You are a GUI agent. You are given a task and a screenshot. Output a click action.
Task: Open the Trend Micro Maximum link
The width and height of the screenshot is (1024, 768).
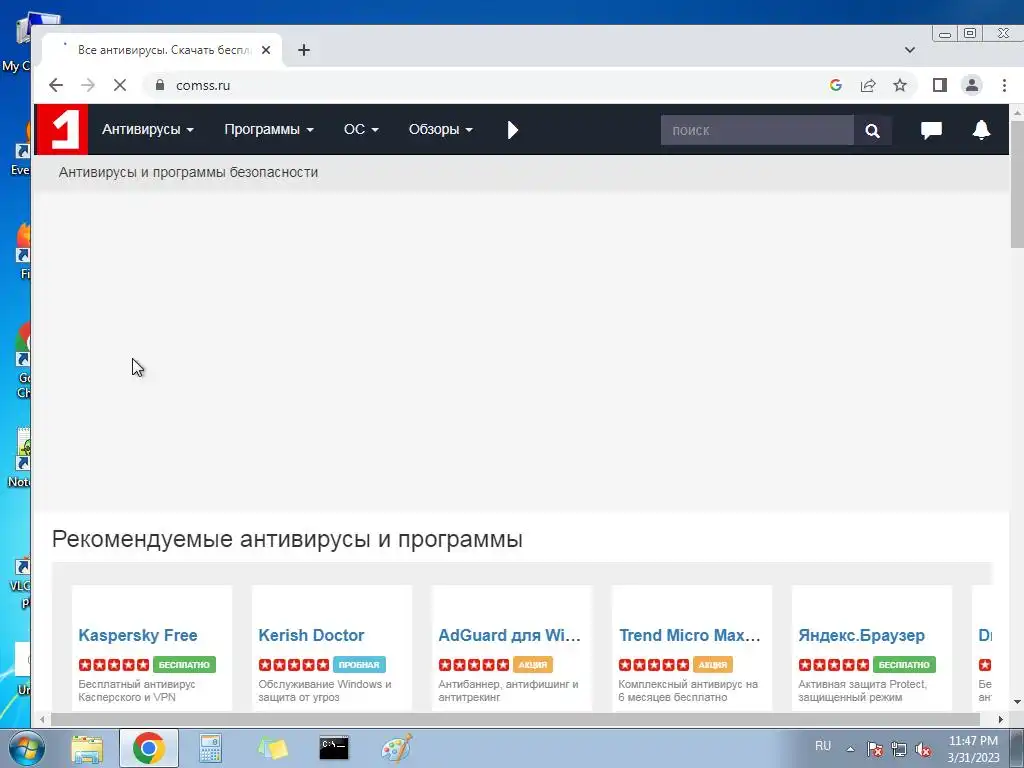(x=690, y=635)
